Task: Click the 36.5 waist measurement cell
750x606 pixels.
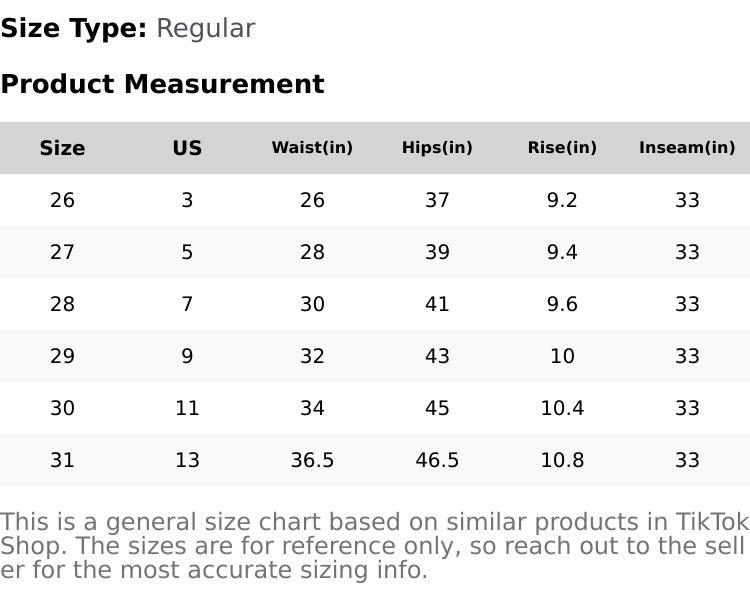Action: click(x=312, y=460)
